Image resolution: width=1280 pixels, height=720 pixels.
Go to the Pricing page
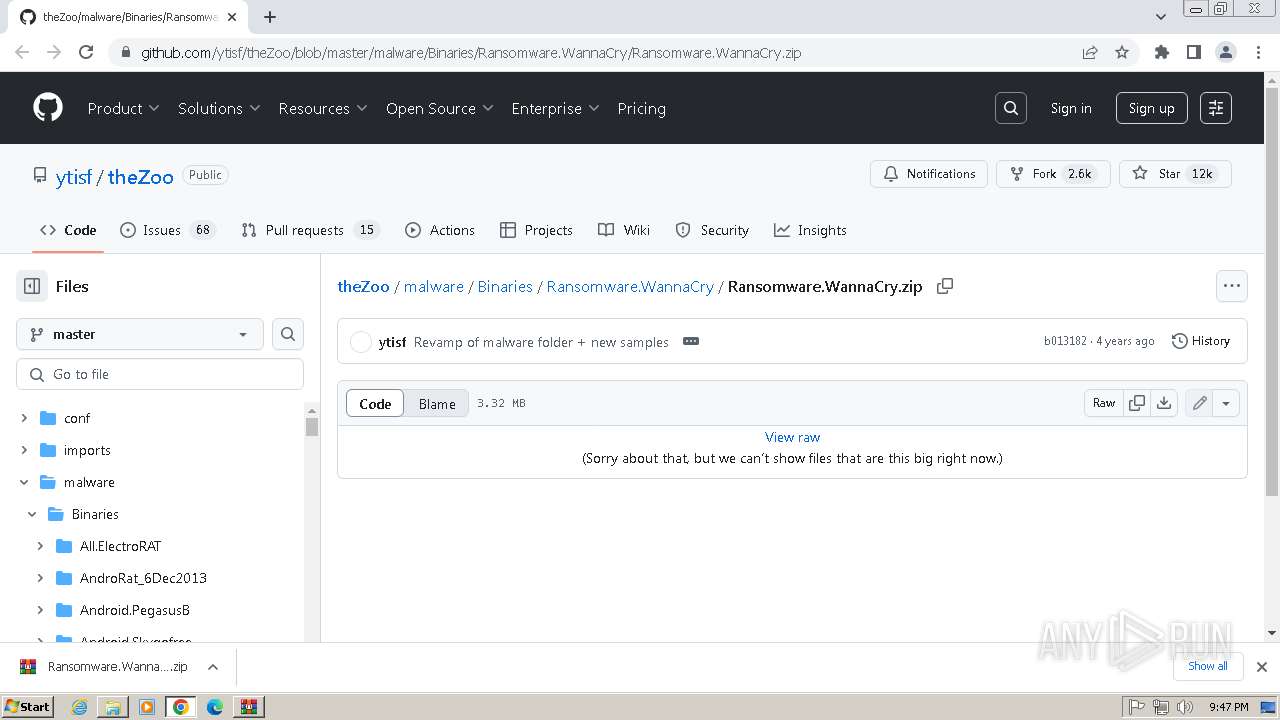pos(642,108)
